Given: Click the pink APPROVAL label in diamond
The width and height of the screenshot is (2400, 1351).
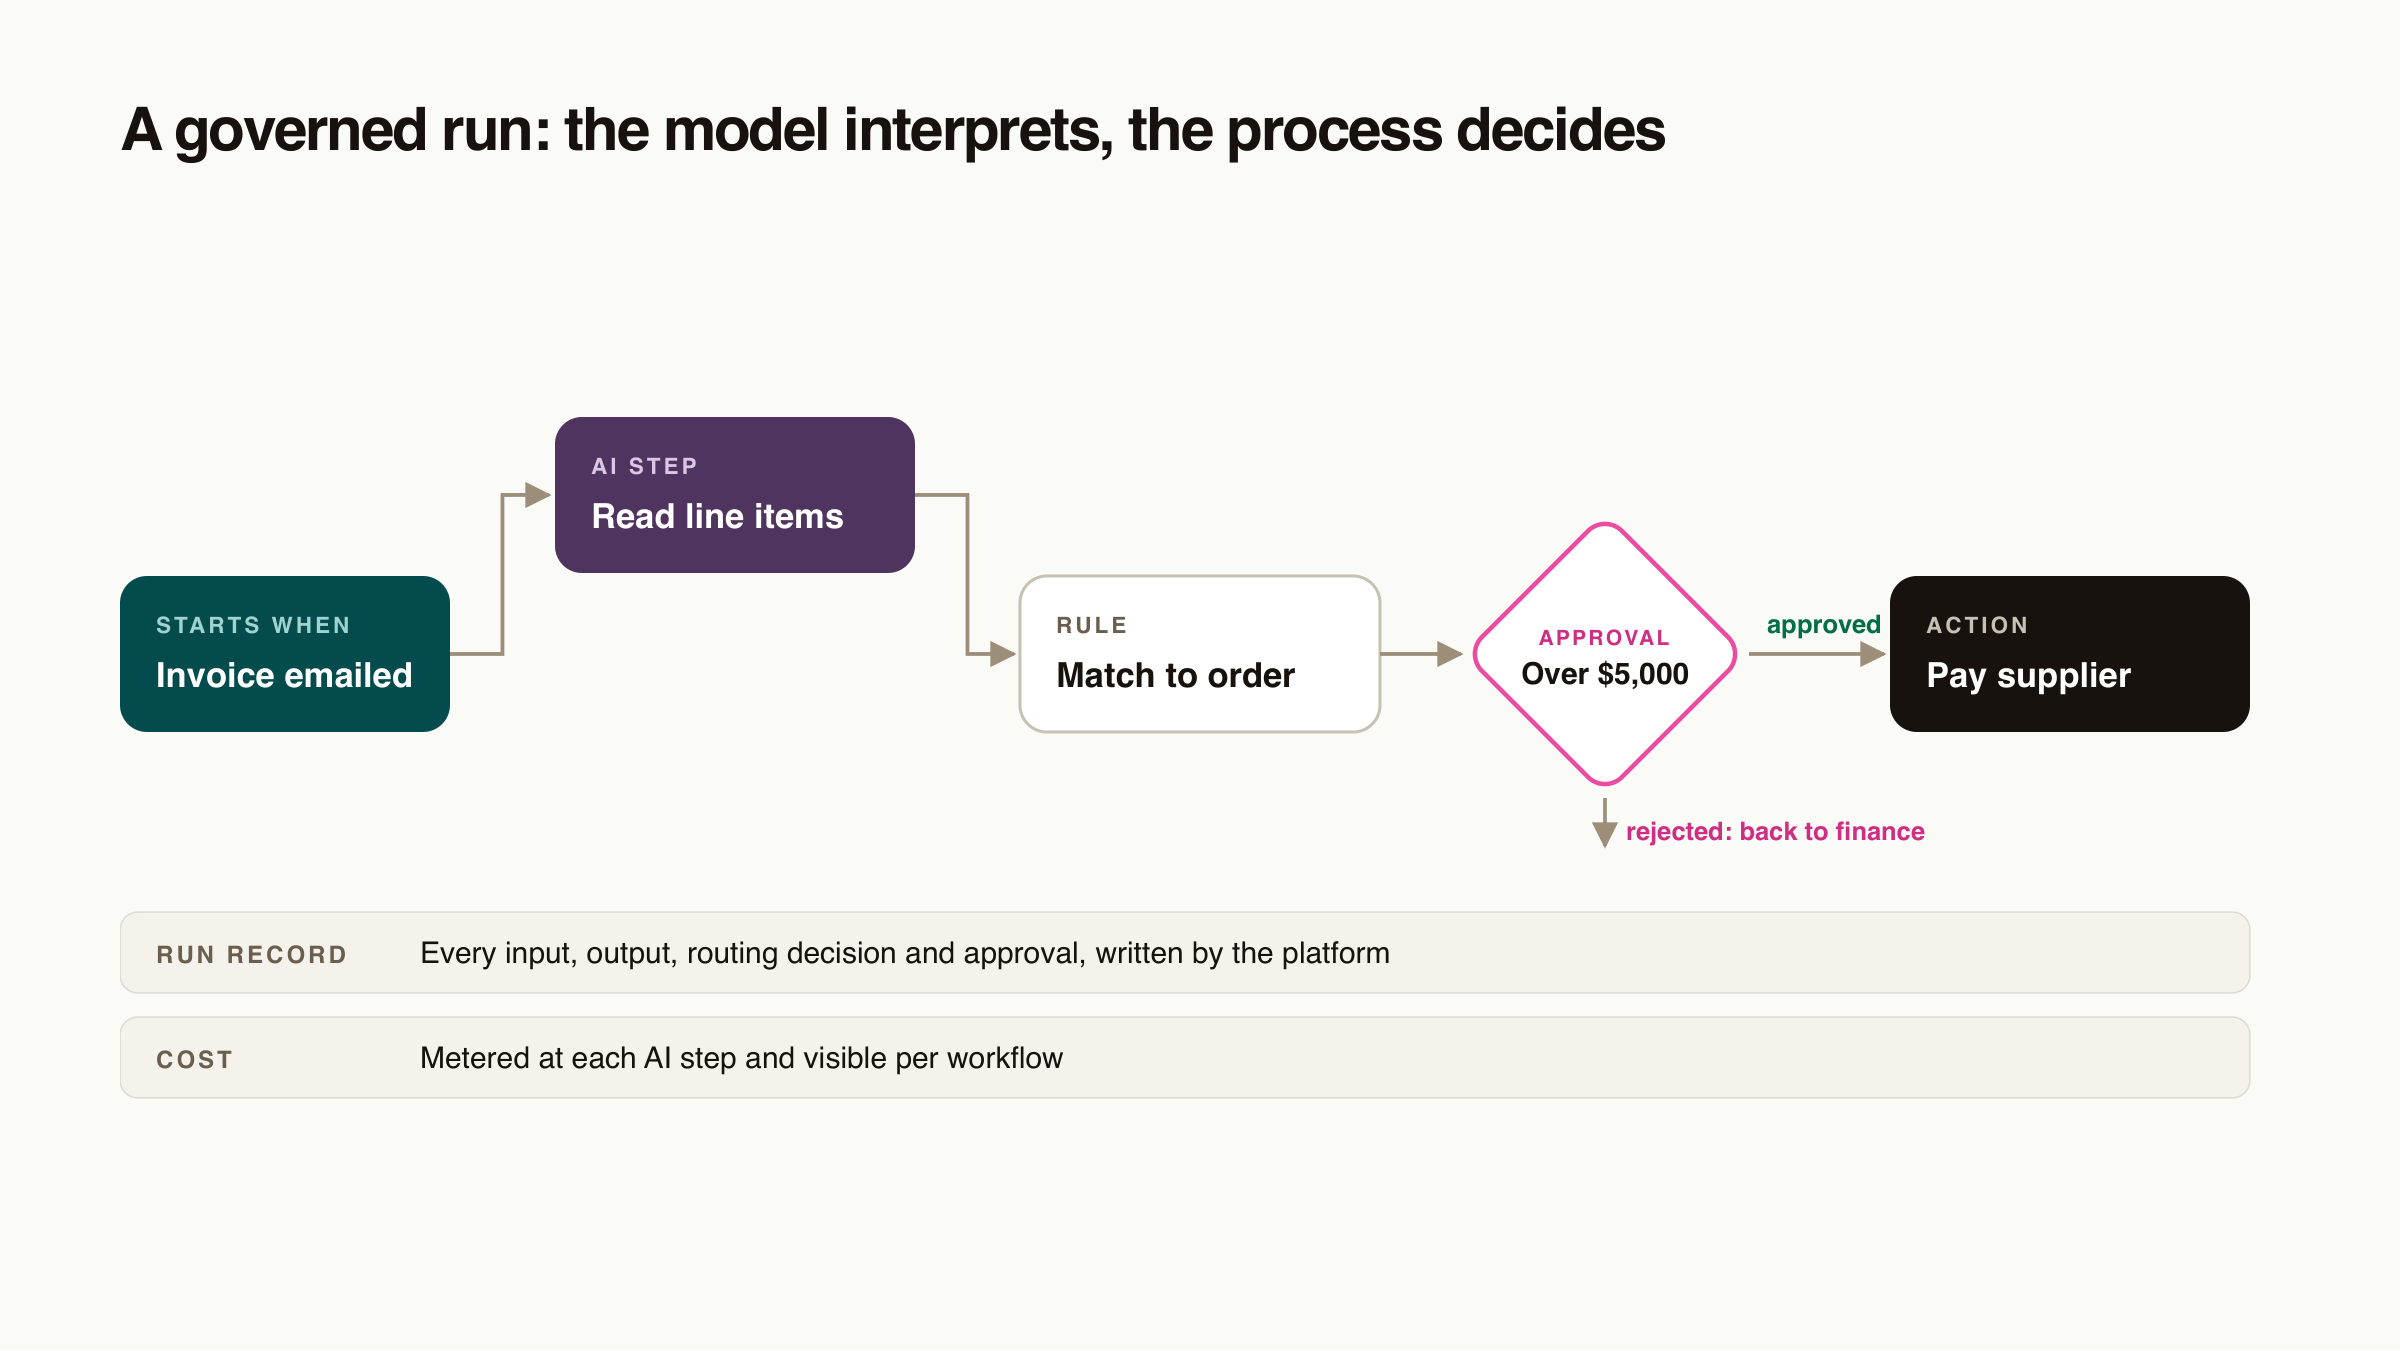Looking at the screenshot, I should pyautogui.click(x=1605, y=638).
